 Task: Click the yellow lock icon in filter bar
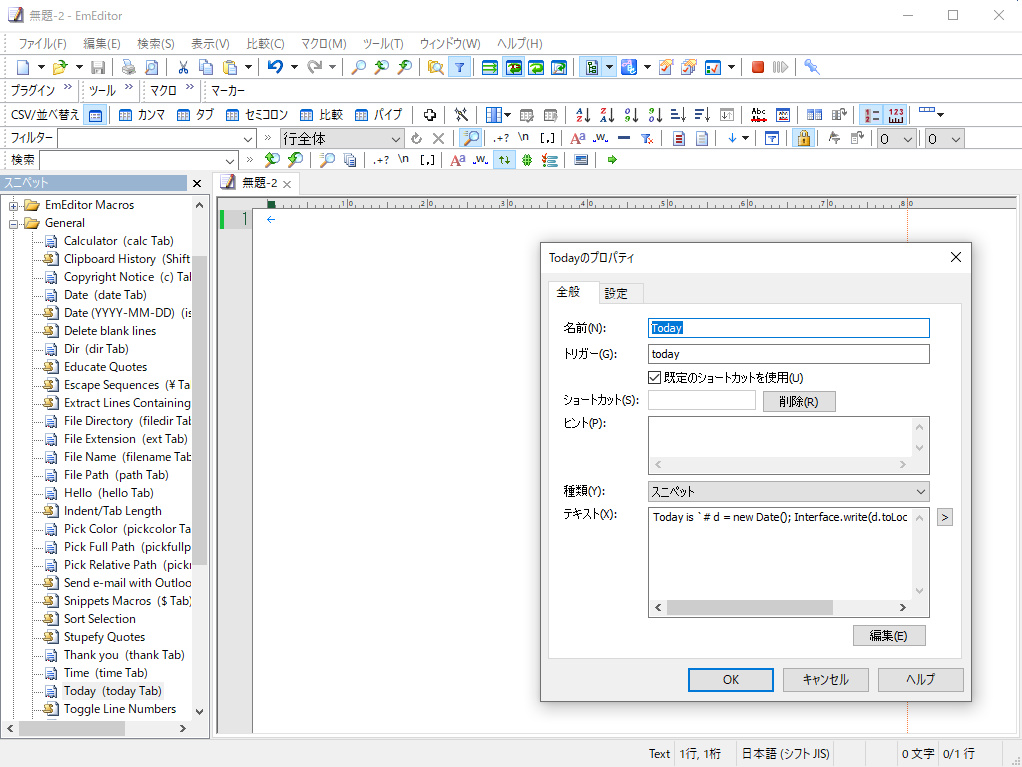coord(802,139)
